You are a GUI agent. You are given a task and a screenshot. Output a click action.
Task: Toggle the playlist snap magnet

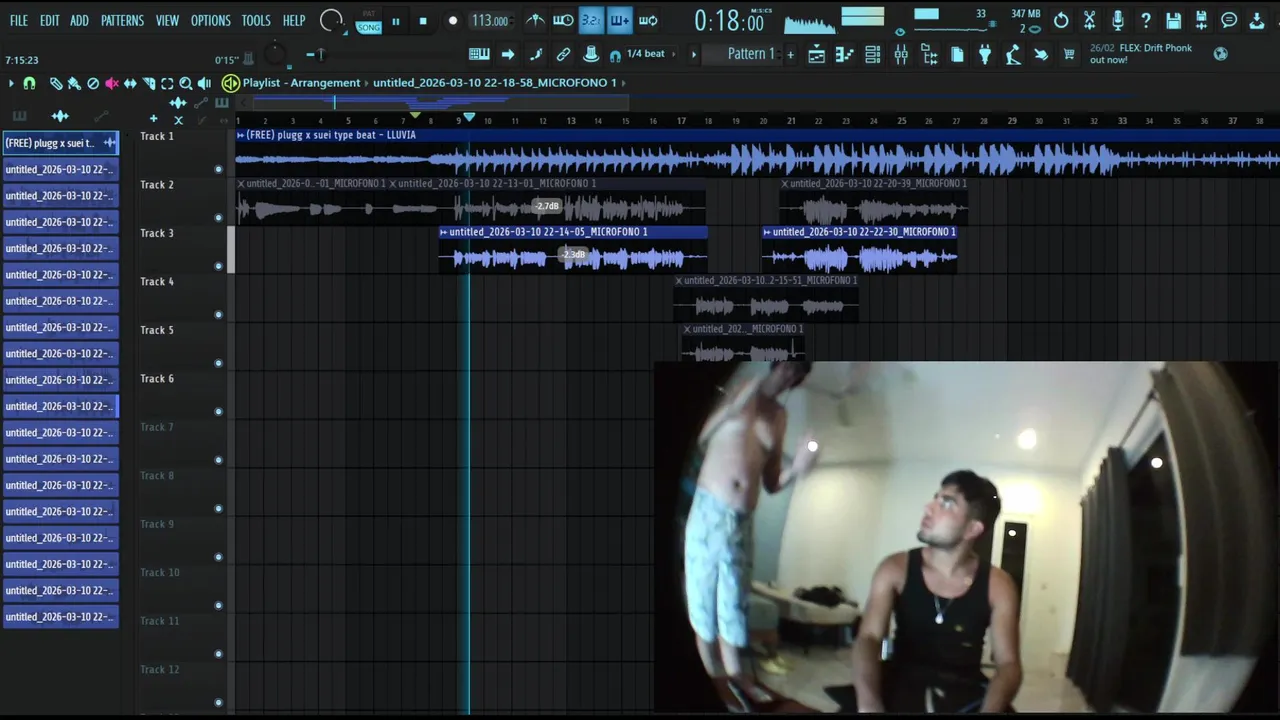[x=29, y=84]
